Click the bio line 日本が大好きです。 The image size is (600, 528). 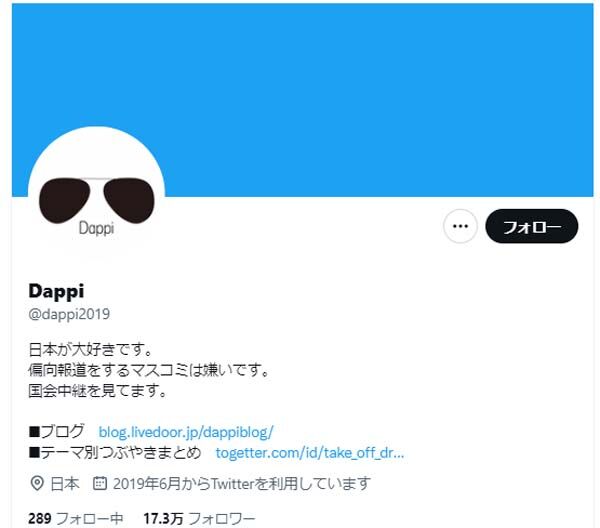[x=91, y=349]
